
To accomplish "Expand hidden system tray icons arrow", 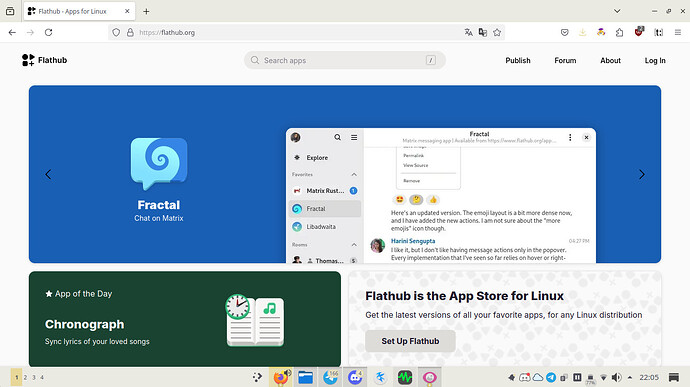I will [x=630, y=377].
